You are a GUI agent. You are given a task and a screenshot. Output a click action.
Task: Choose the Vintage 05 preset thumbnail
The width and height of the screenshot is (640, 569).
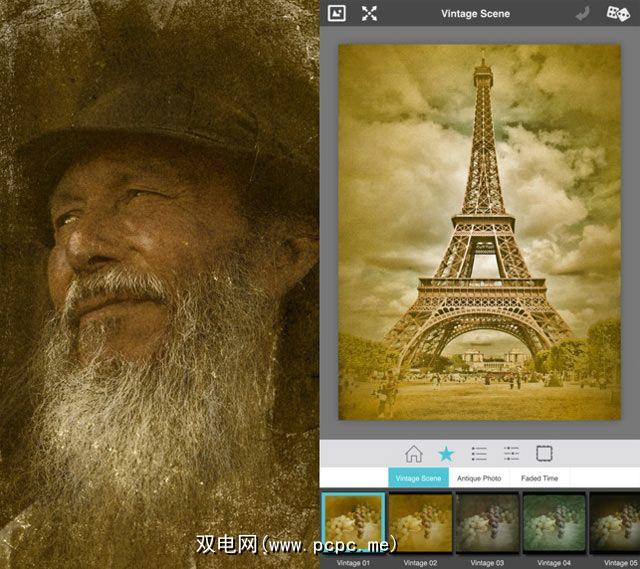click(615, 523)
